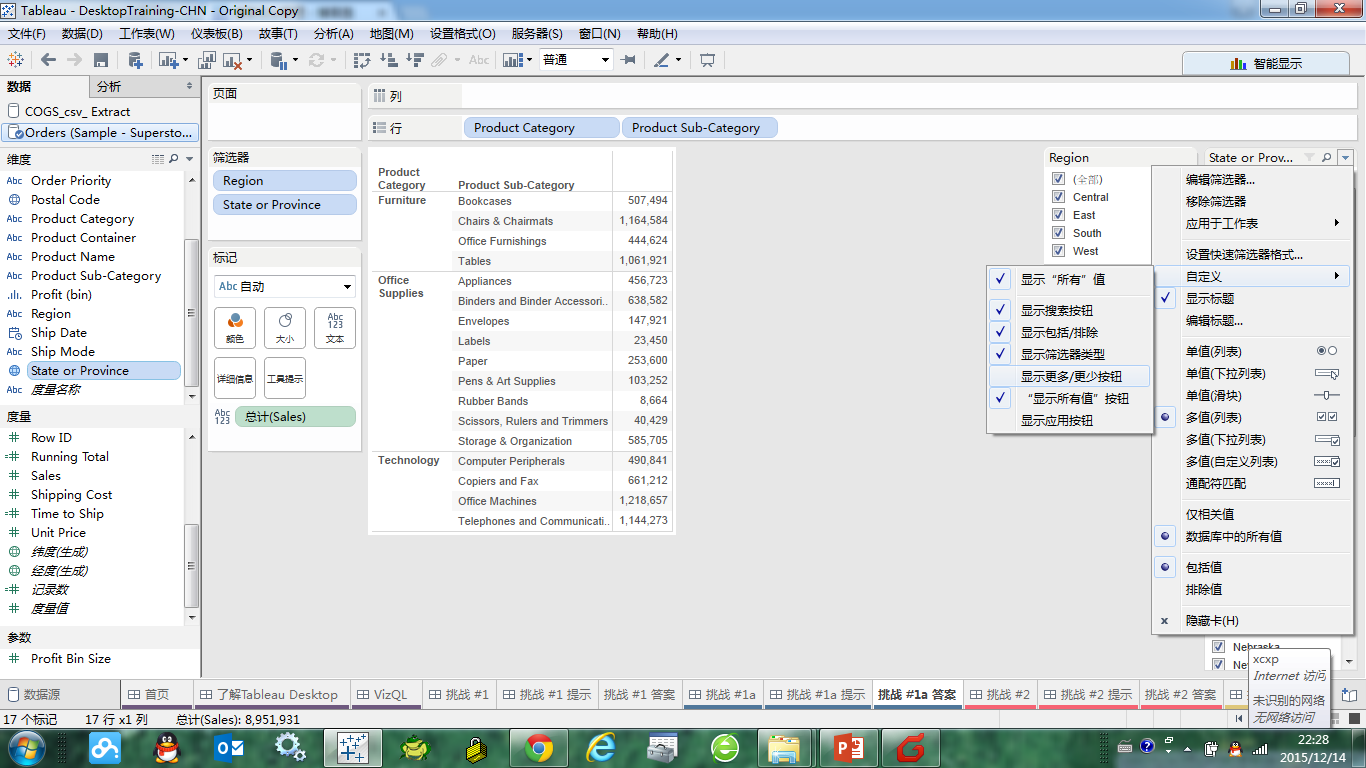Click the Tableau start page logo icon
The image size is (1366, 768).
[x=16, y=60]
